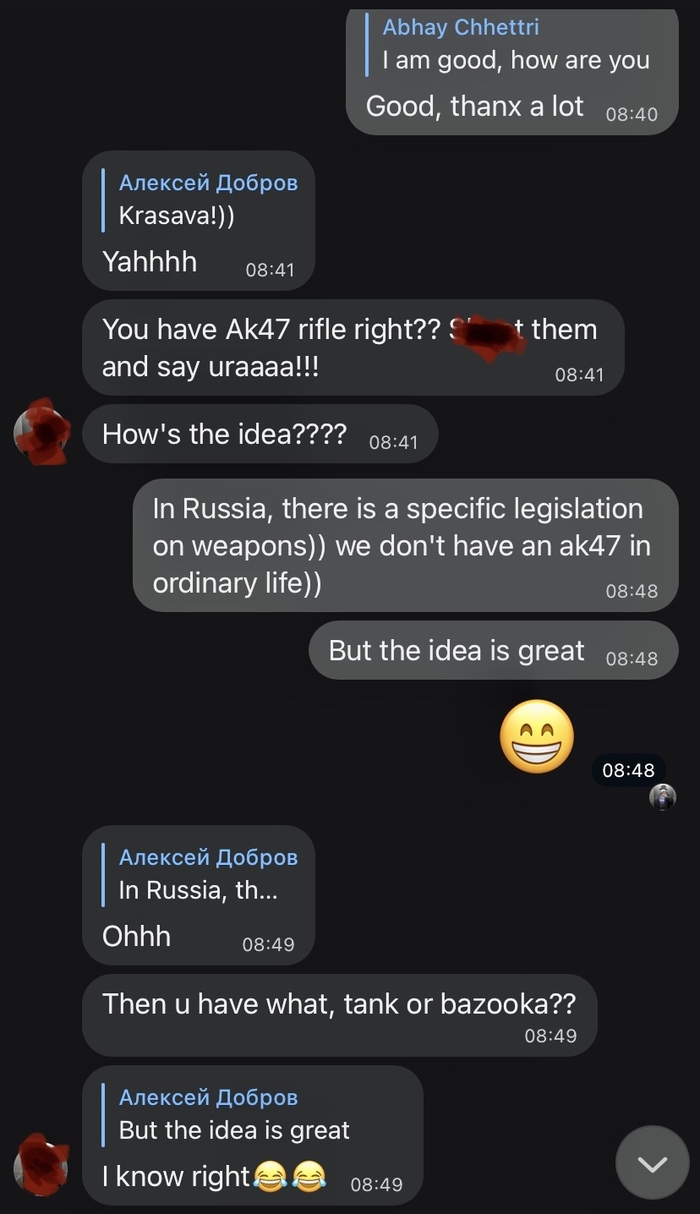
Task: Tap Abhay Chhettri name in reply quote
Action: 460,27
